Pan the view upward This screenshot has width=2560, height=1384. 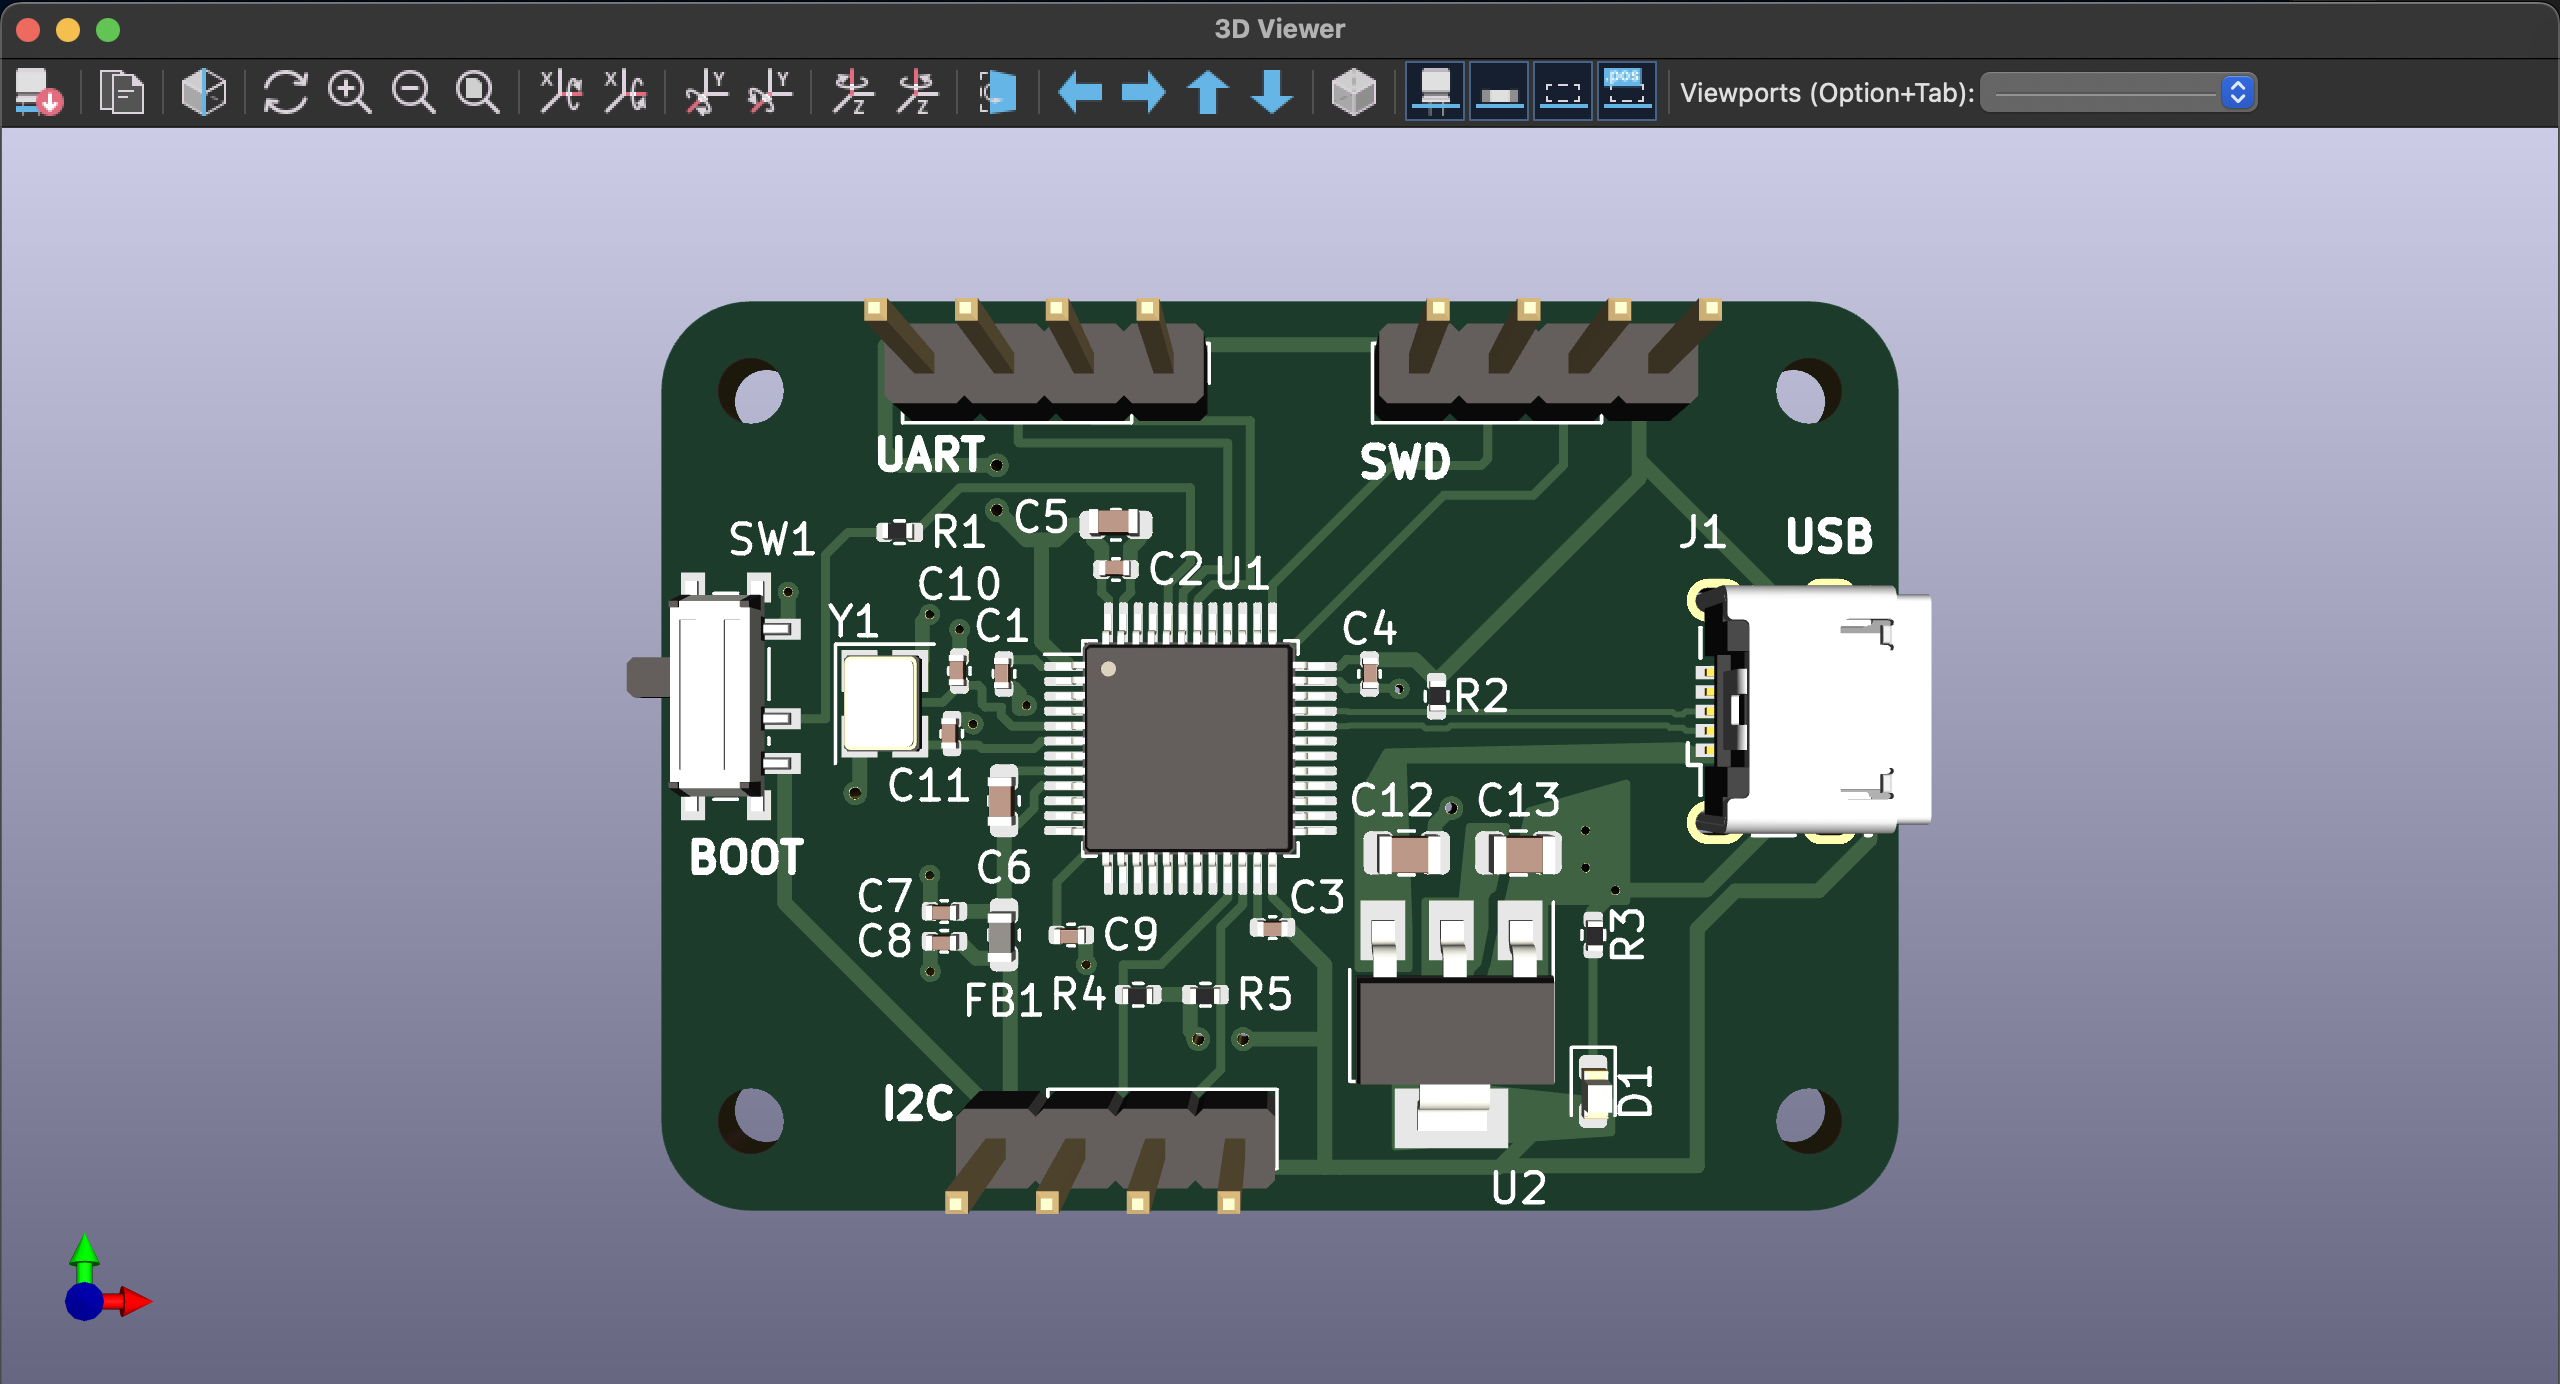(x=1208, y=92)
